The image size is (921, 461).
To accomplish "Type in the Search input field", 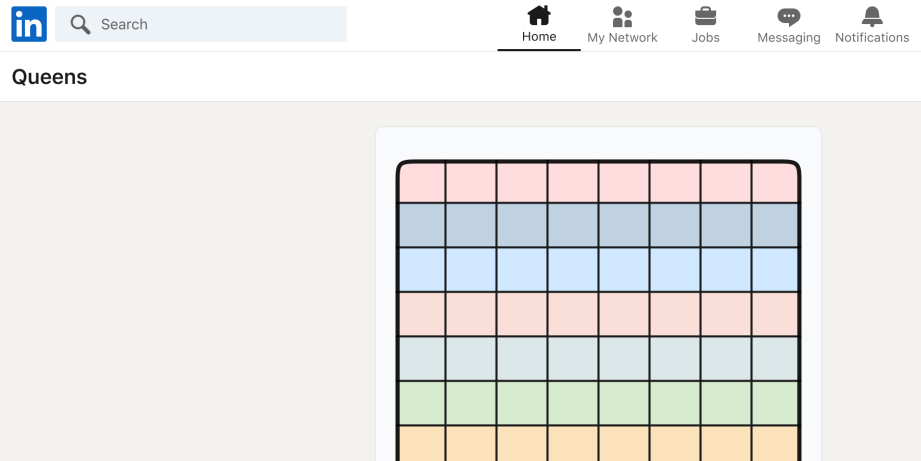I will (218, 24).
